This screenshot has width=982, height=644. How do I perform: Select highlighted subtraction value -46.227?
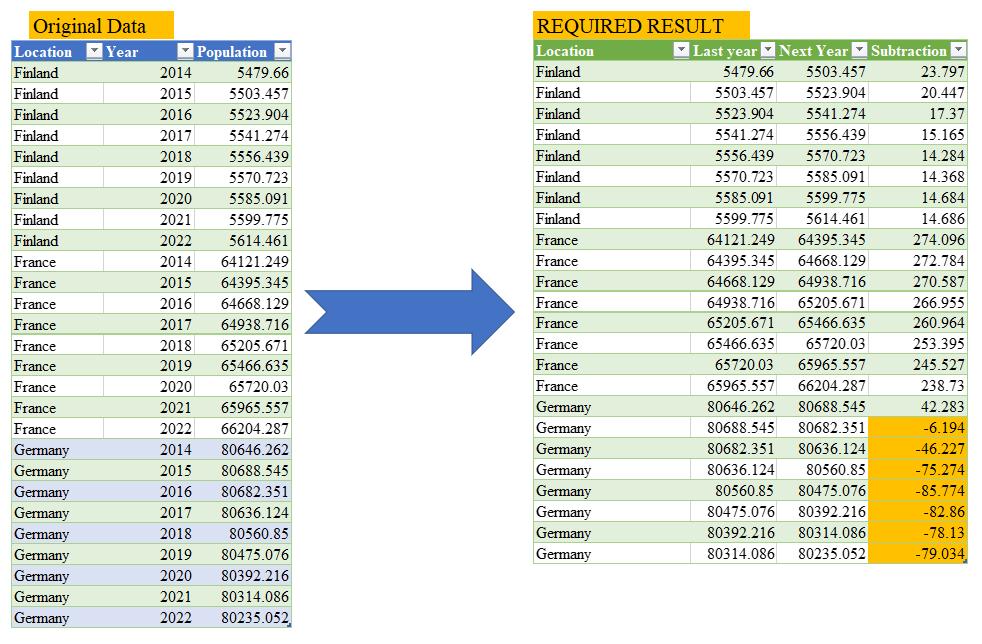[917, 449]
